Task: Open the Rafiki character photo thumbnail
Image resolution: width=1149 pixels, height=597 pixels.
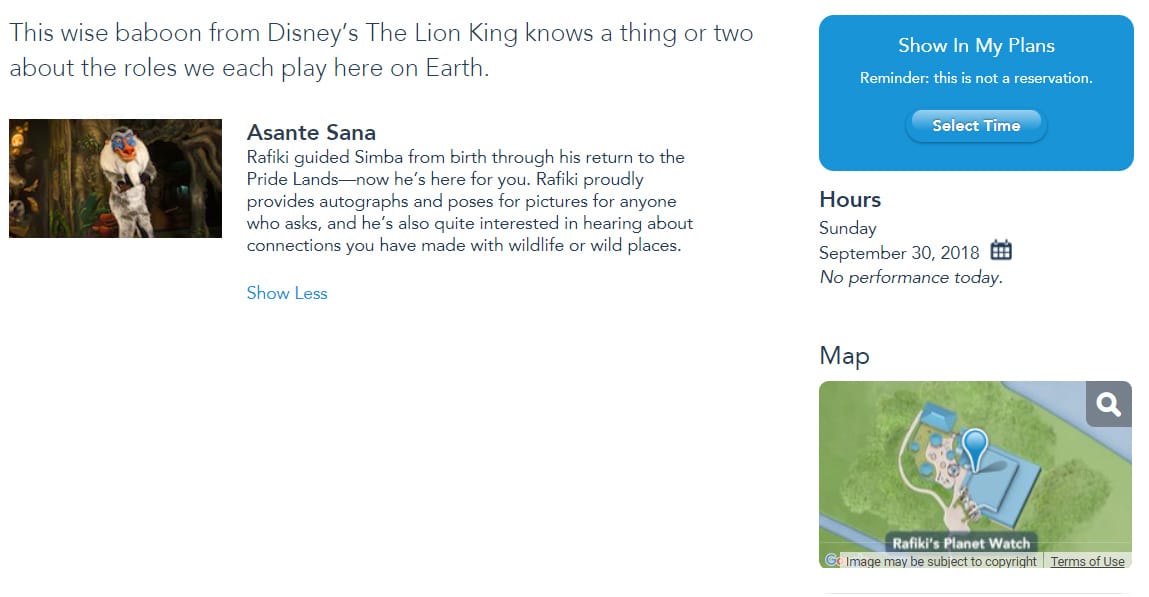Action: coord(115,178)
